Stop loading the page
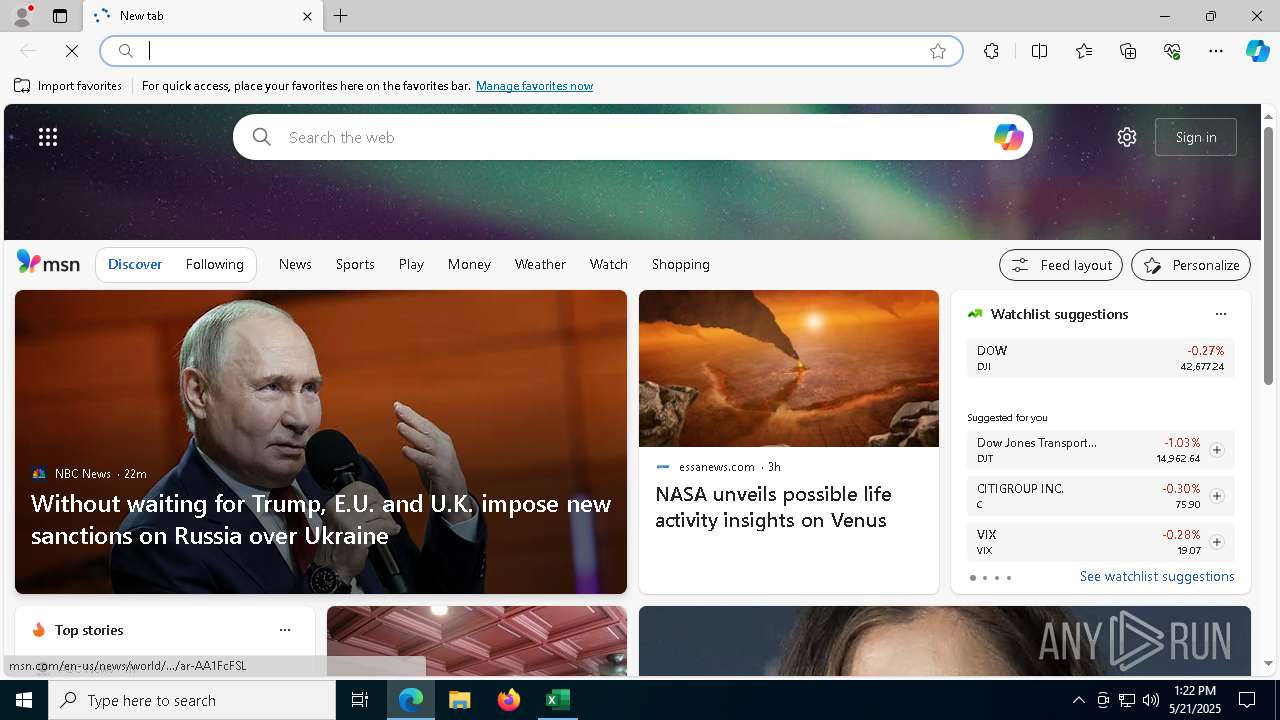The width and height of the screenshot is (1280, 720). pos(72,51)
